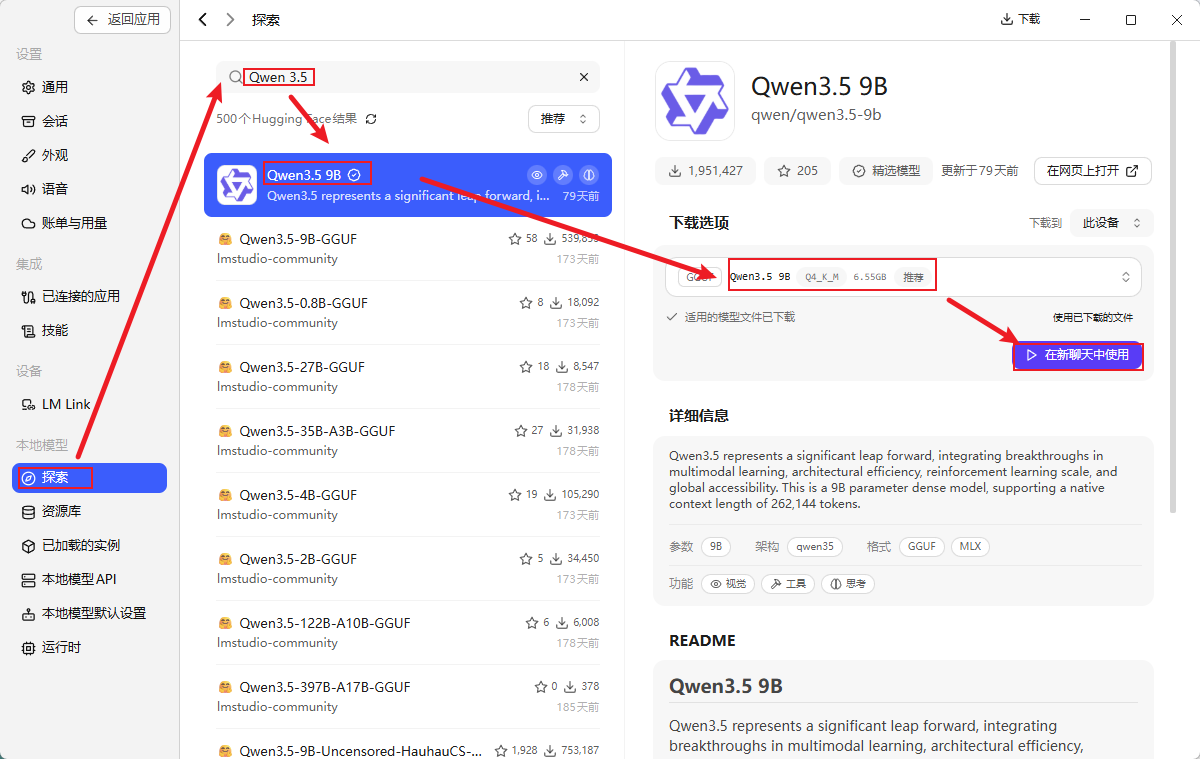Viewport: 1200px width, 759px height.
Task: Open 账单与用量 page
Action: coord(90,223)
